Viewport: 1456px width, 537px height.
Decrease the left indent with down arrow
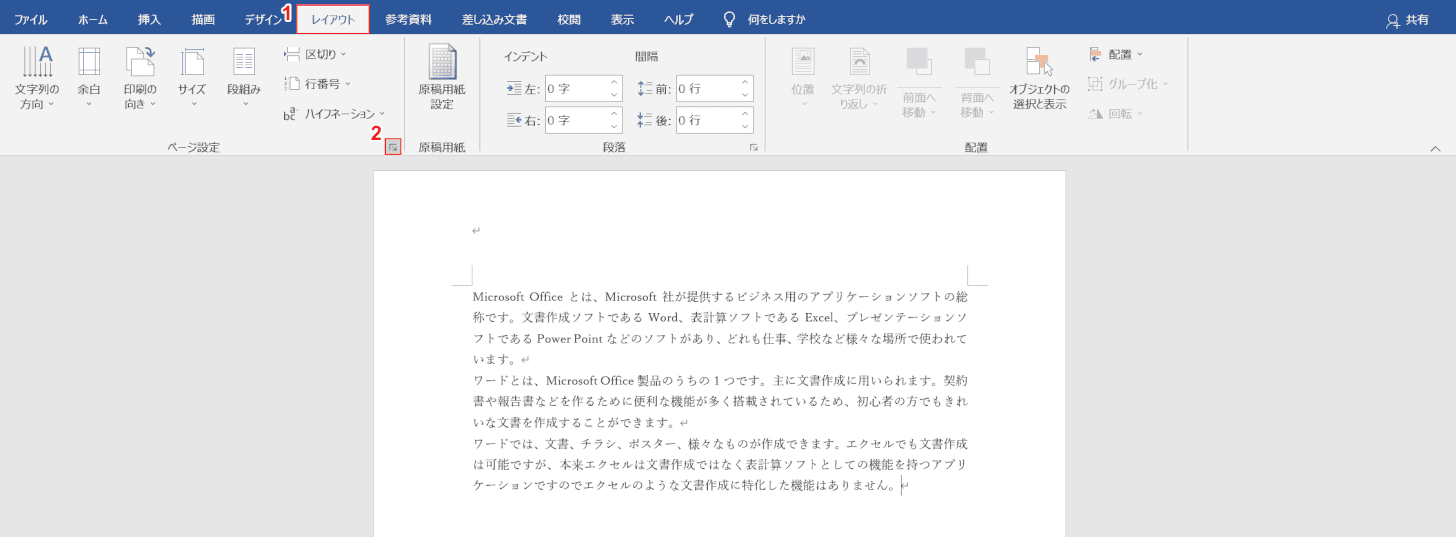tap(614, 95)
